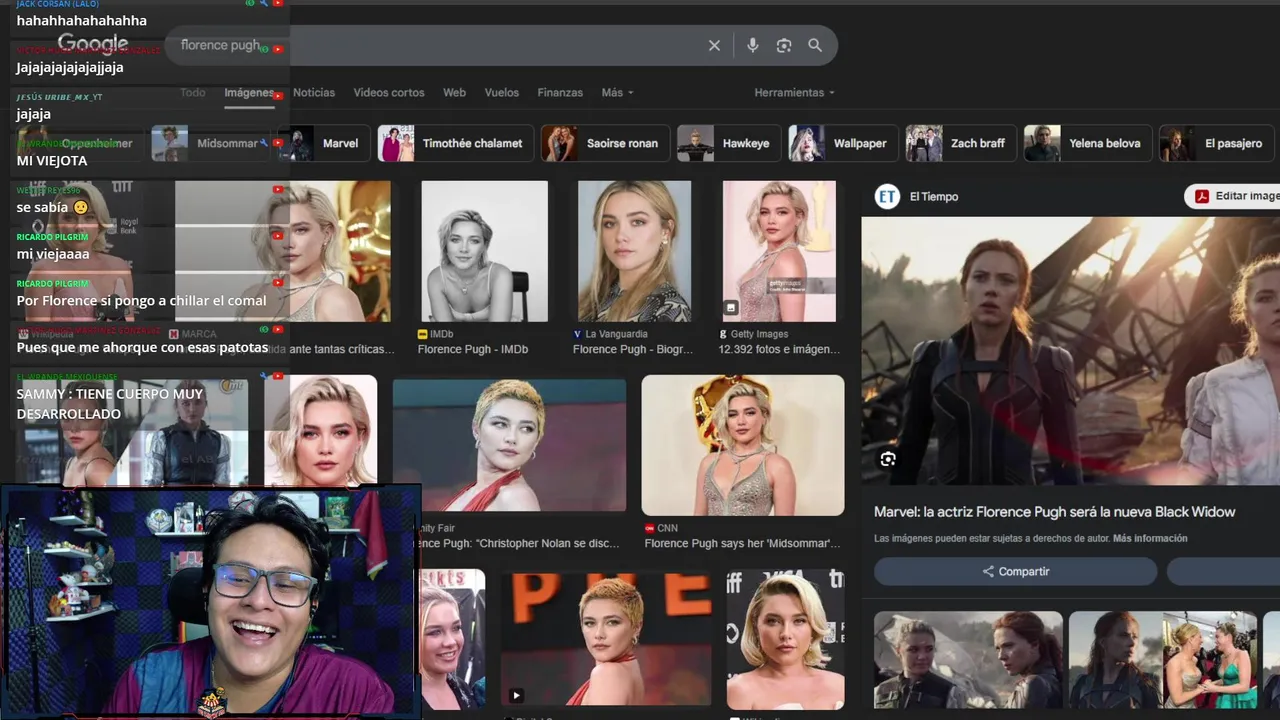Click the PDF icon in Editar imagen button

[1202, 196]
